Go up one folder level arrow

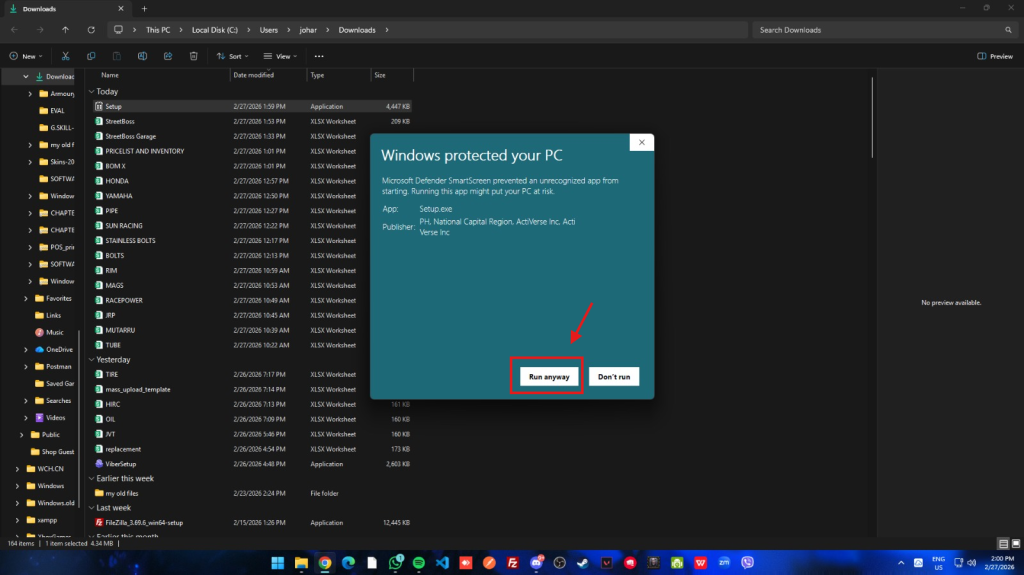[x=66, y=30]
